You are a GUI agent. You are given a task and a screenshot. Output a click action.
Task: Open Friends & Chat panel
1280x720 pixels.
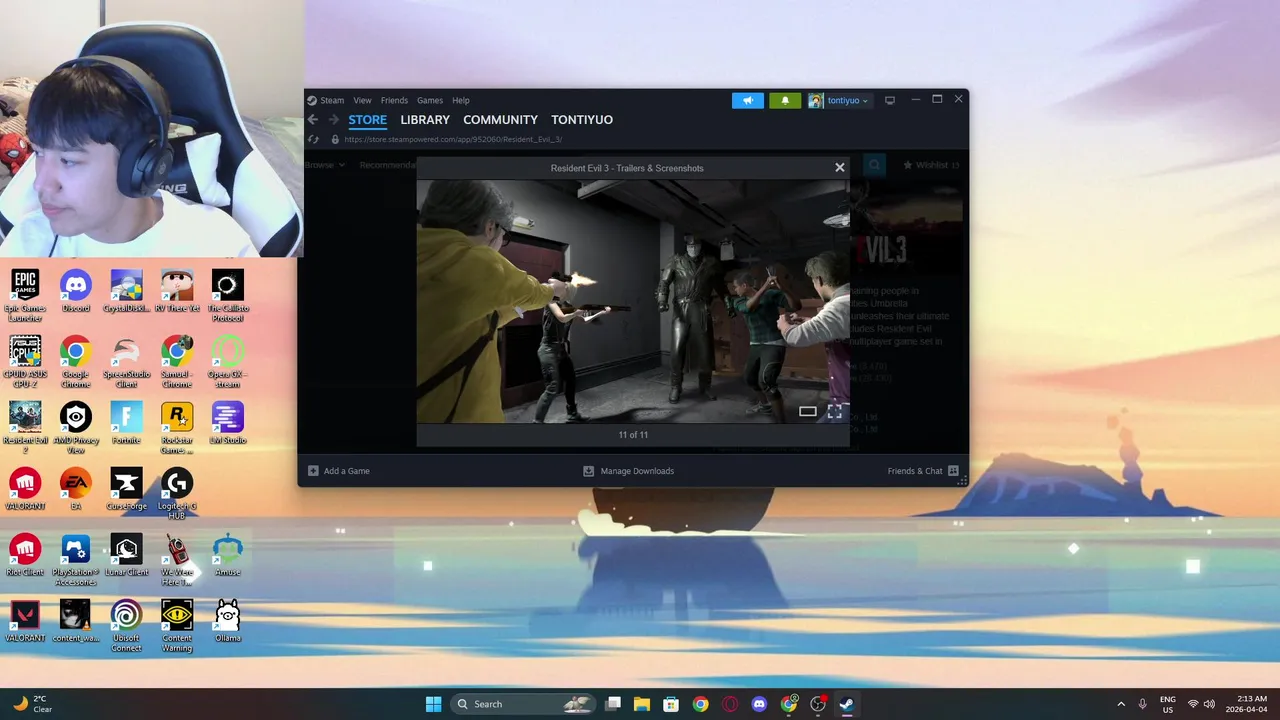pos(923,471)
